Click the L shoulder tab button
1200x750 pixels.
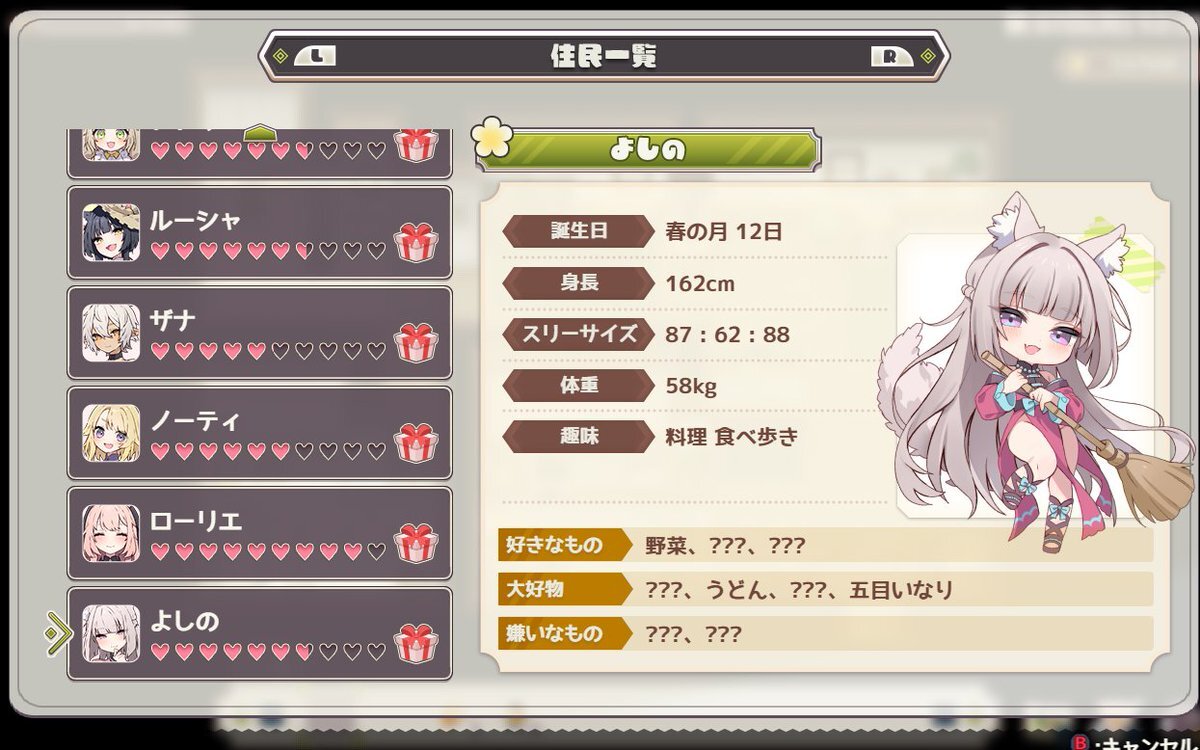pos(316,56)
